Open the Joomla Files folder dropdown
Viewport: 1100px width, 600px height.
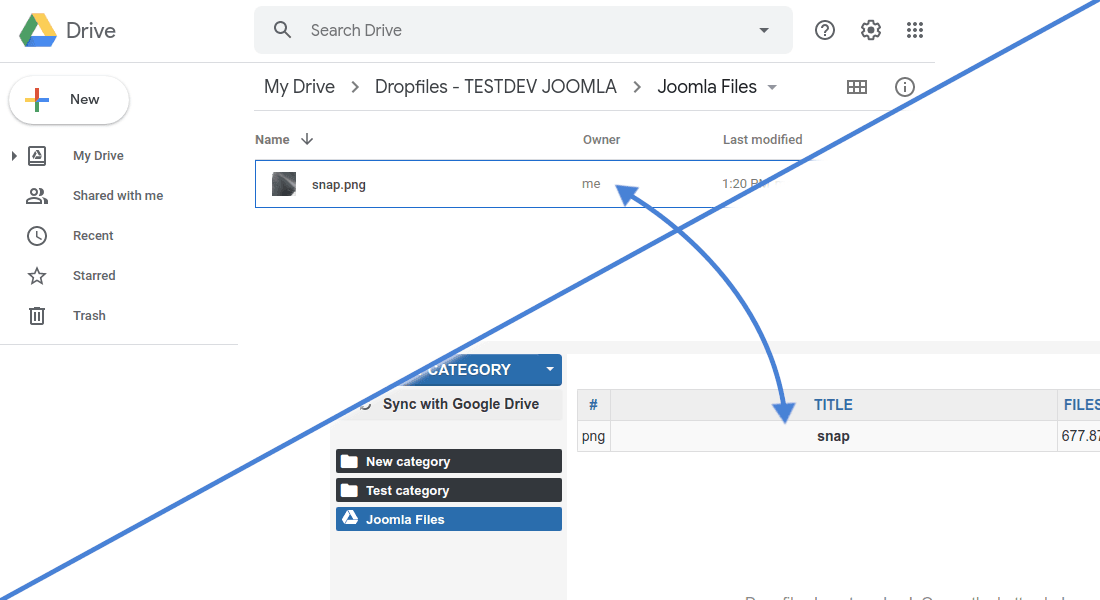(772, 88)
